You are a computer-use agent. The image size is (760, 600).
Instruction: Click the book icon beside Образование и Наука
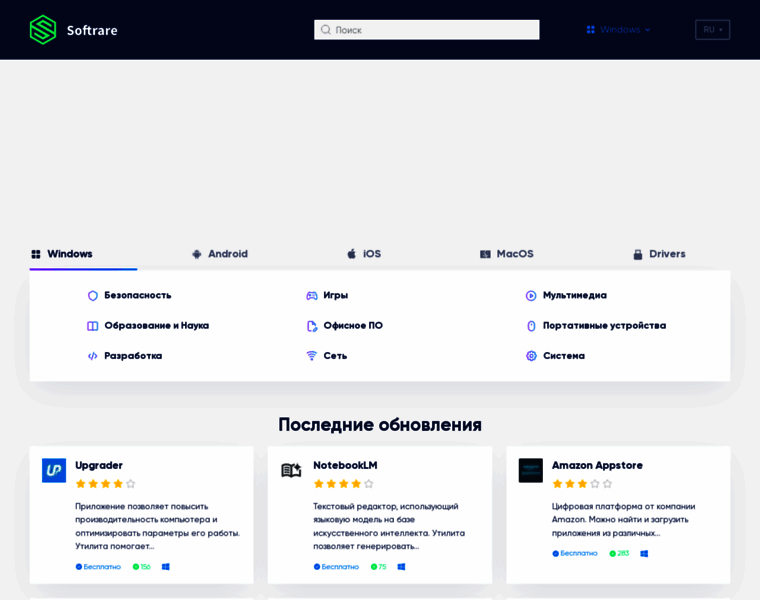click(93, 326)
